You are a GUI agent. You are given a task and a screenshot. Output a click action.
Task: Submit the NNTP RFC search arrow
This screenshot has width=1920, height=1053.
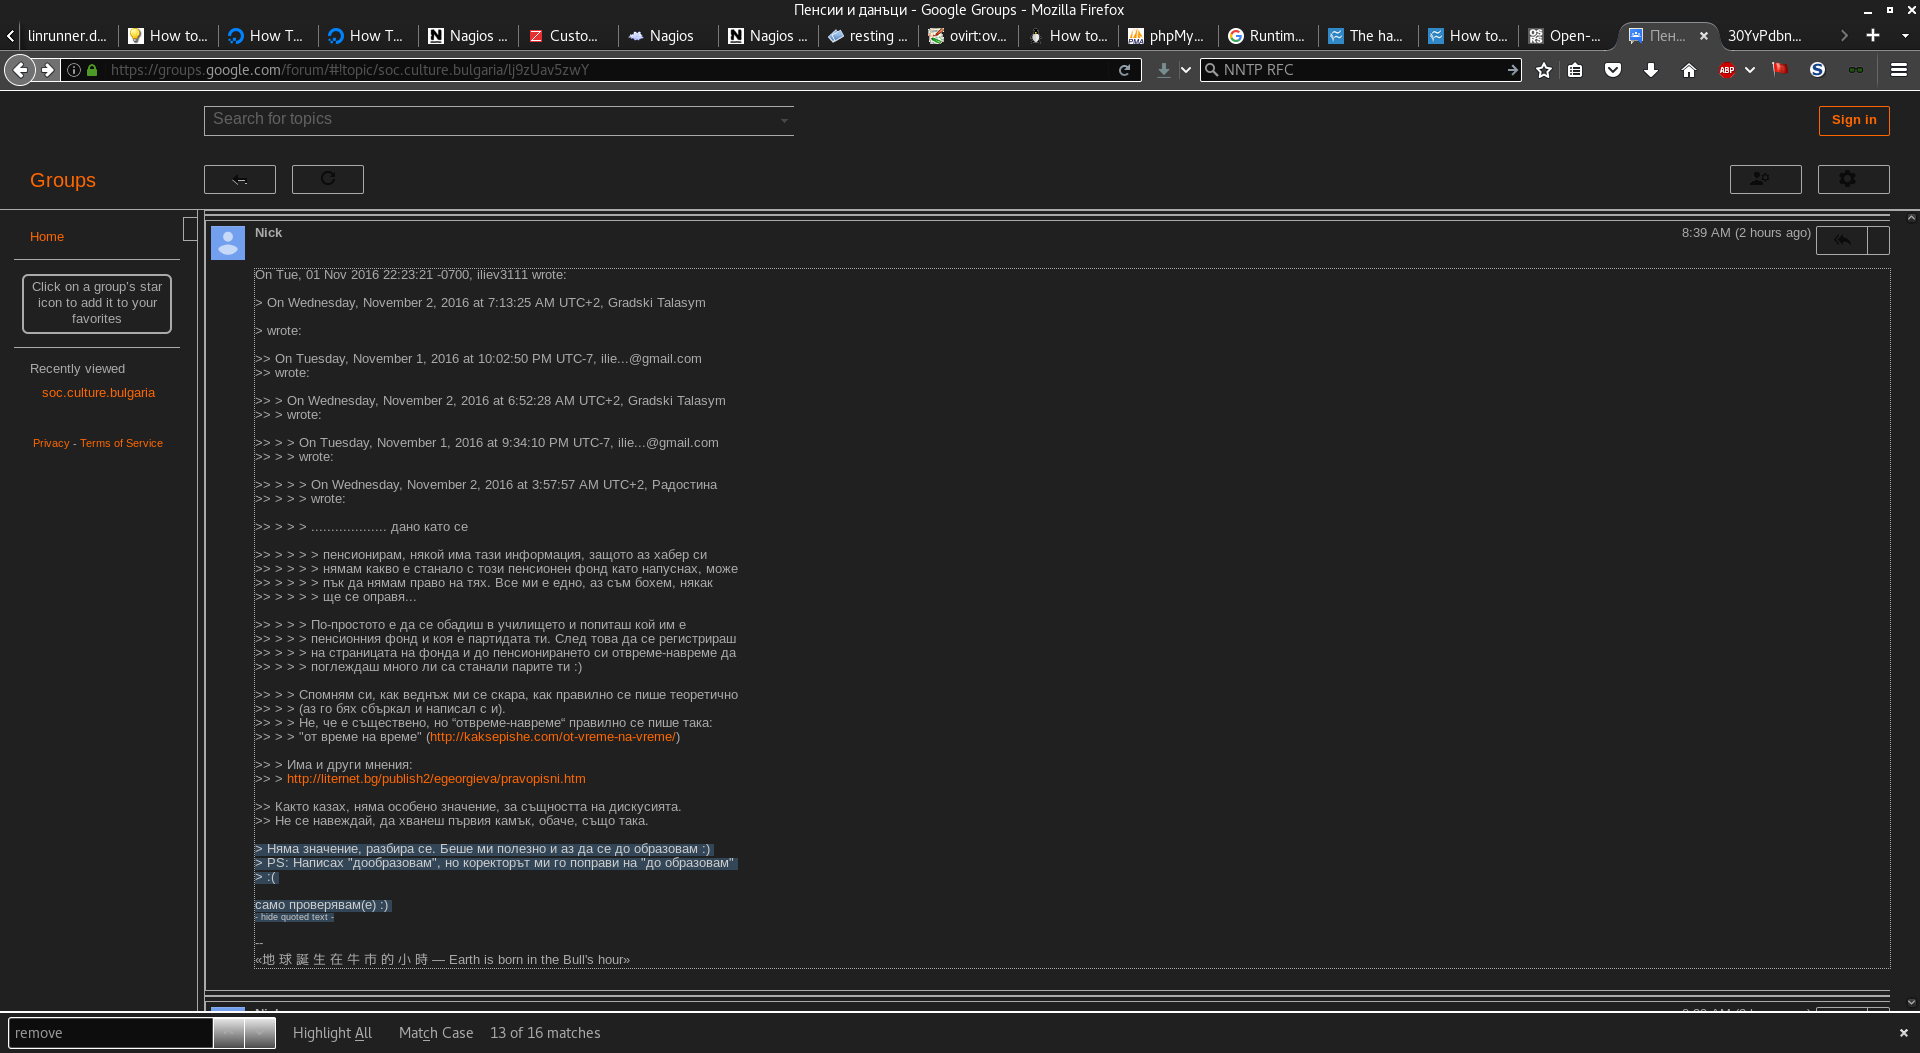point(1512,70)
